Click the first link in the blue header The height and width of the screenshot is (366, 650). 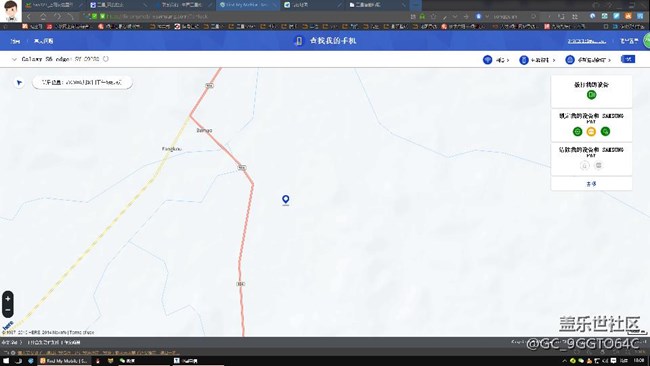tap(15, 41)
